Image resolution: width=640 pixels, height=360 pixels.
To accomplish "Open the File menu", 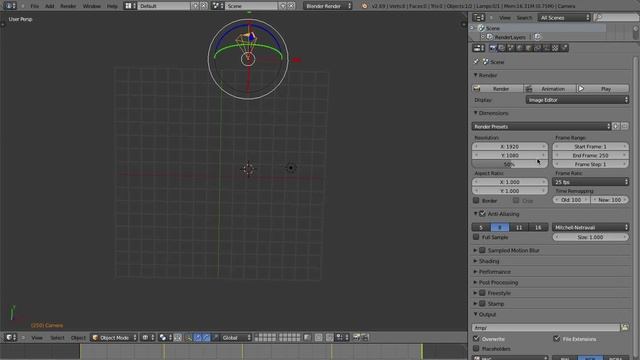I will [35, 6].
